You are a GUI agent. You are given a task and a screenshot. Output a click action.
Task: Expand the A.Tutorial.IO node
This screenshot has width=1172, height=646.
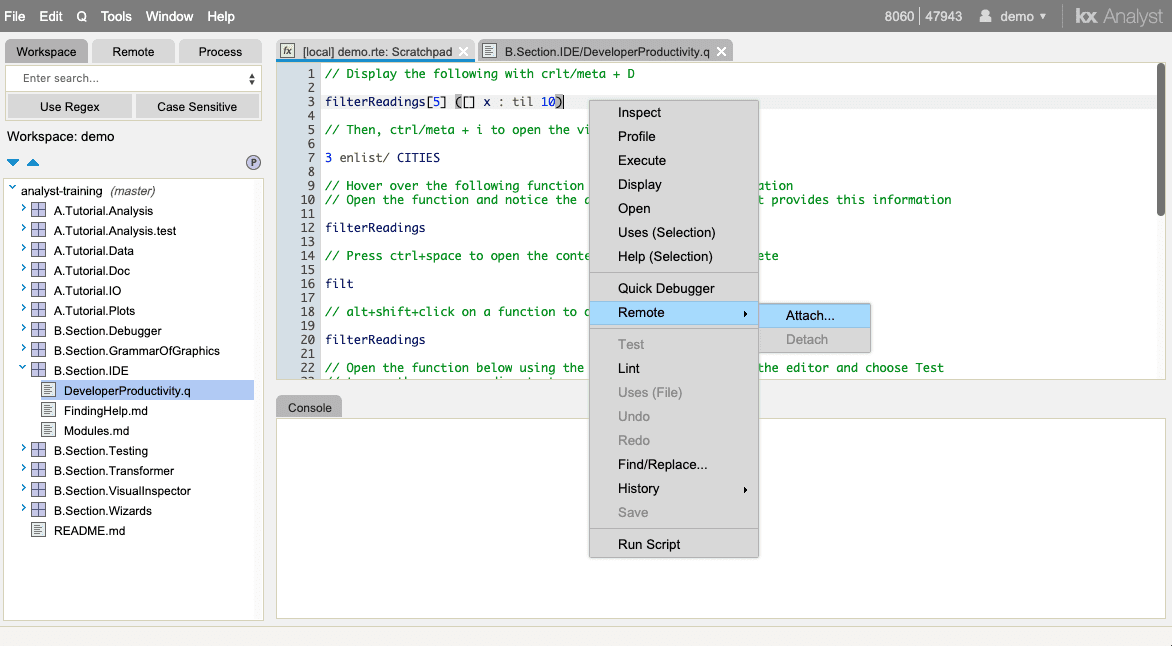[x=23, y=289]
